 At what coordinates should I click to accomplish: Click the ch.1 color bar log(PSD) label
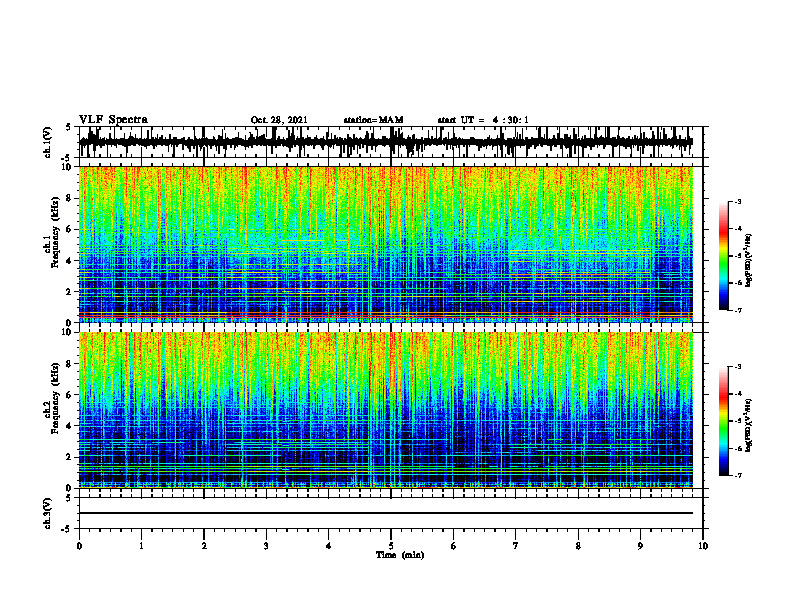[749, 261]
